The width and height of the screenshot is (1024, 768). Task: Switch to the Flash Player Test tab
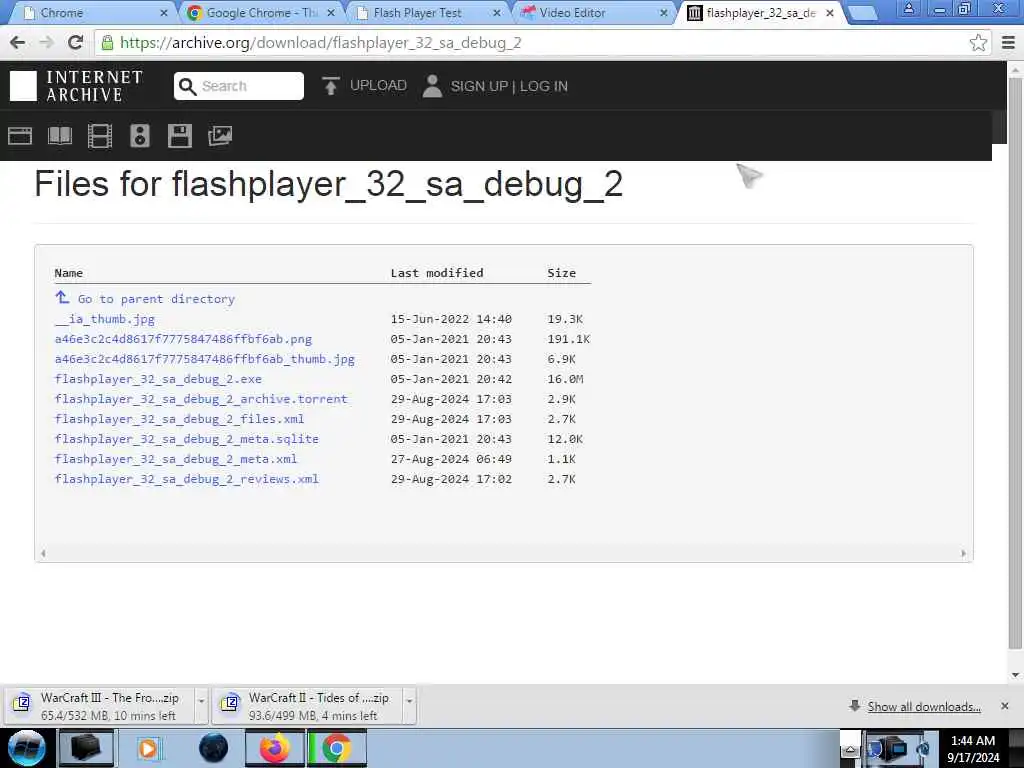click(x=428, y=12)
